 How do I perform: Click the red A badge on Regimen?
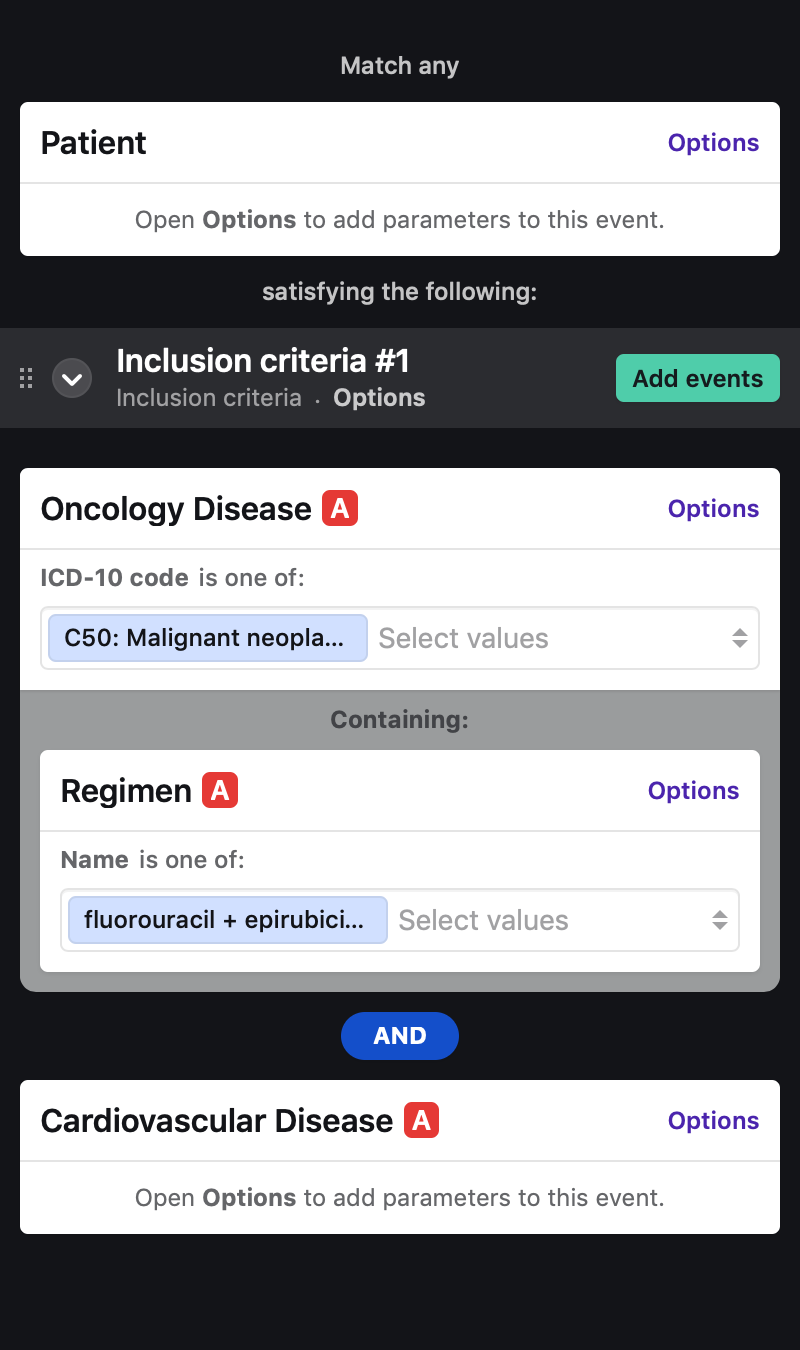tap(220, 791)
